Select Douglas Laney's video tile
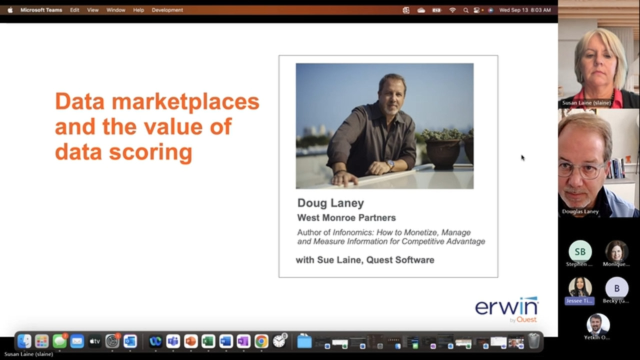This screenshot has height=360, width=640. pyautogui.click(x=599, y=163)
